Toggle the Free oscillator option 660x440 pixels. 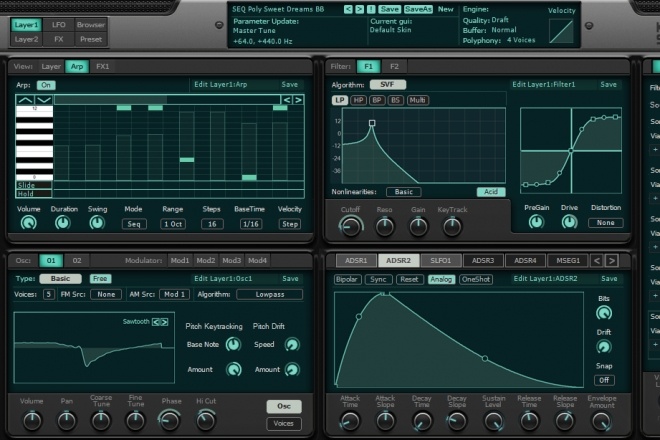(x=100, y=279)
